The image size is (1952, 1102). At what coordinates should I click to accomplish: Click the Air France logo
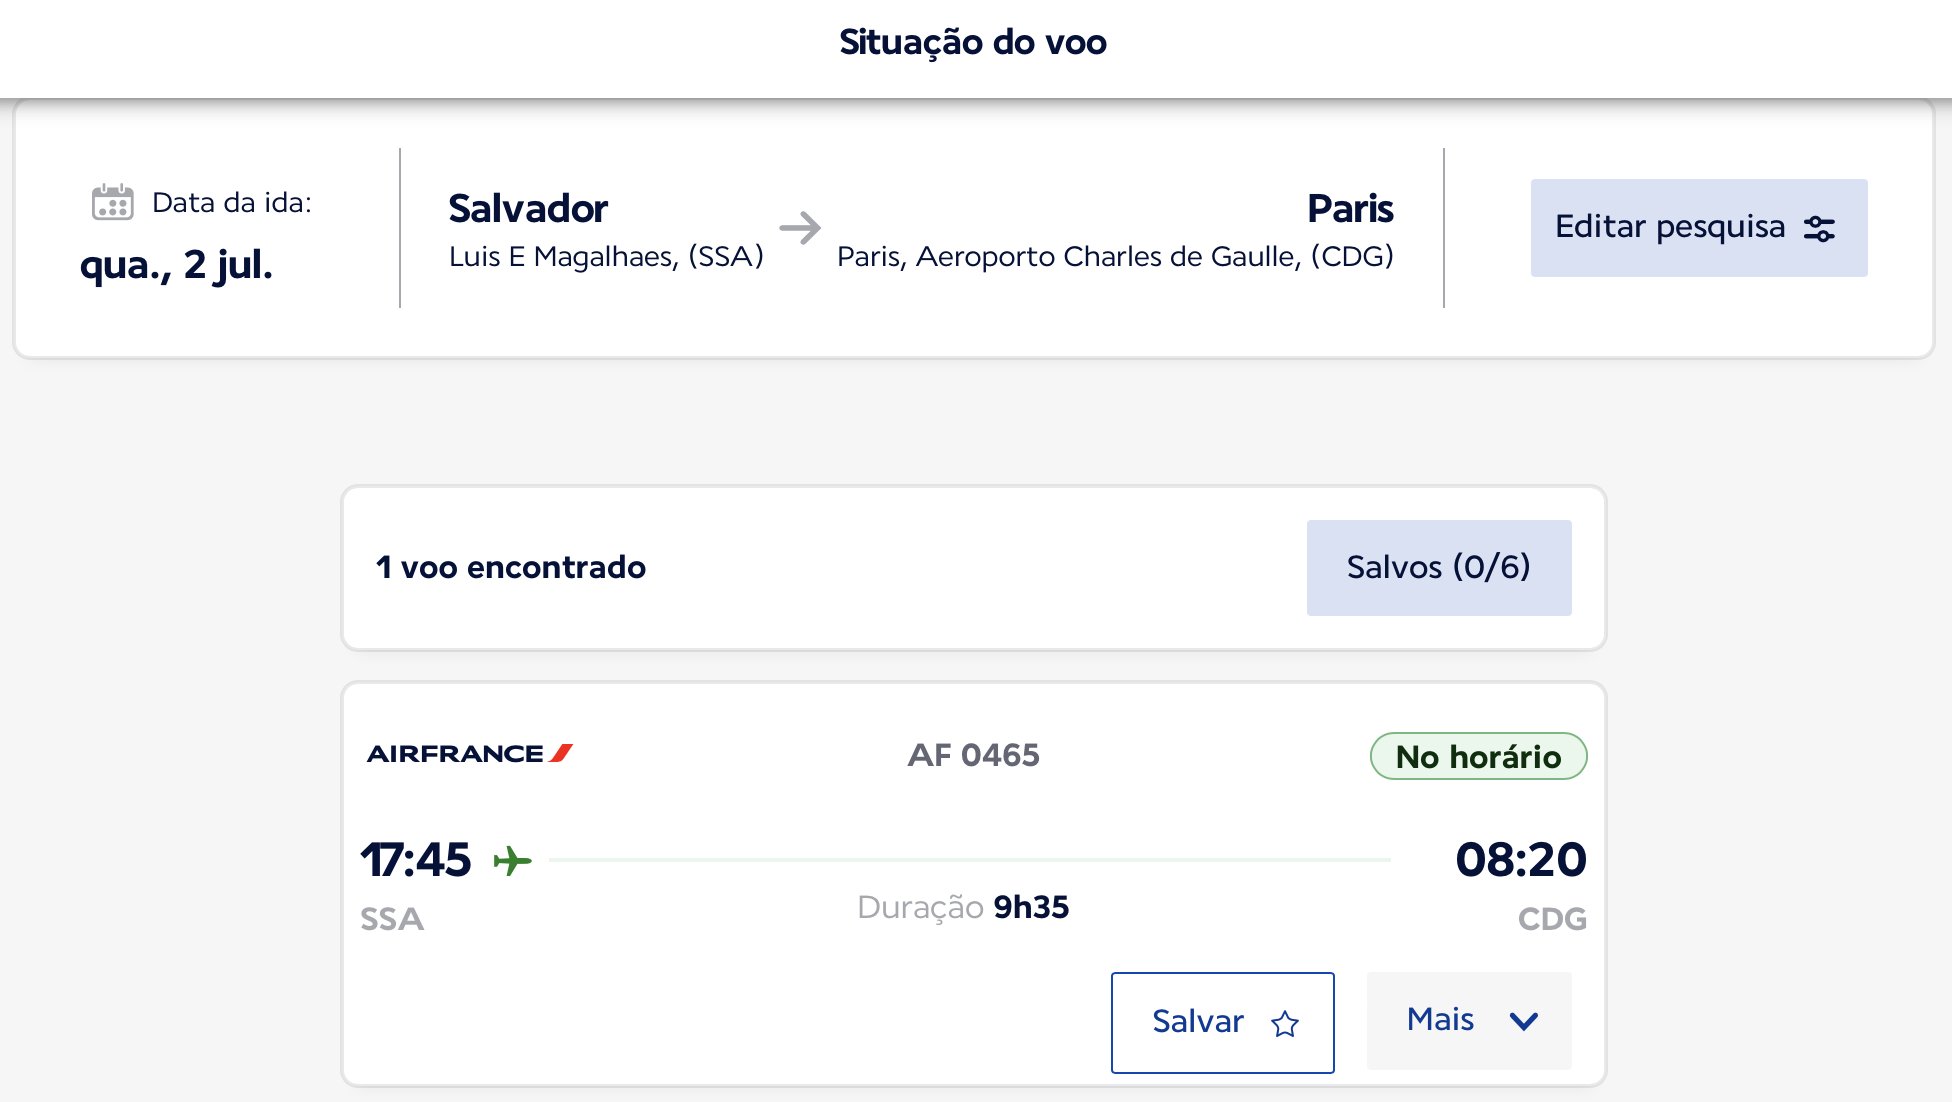point(470,753)
